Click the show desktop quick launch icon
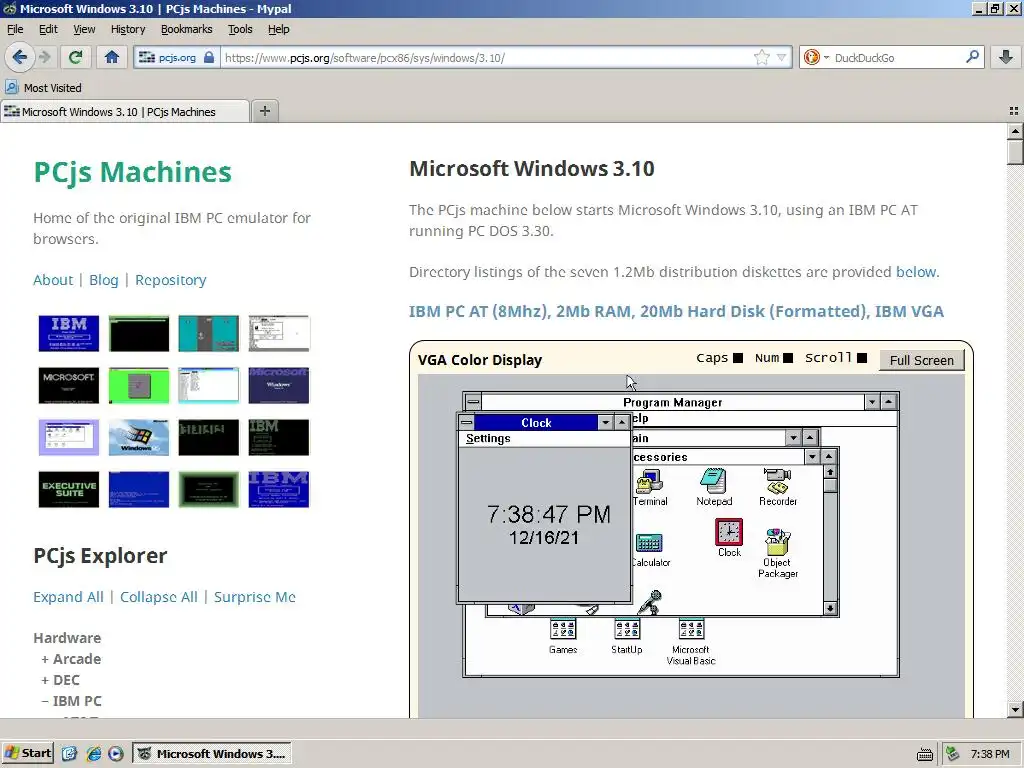The width and height of the screenshot is (1024, 768). (x=69, y=754)
